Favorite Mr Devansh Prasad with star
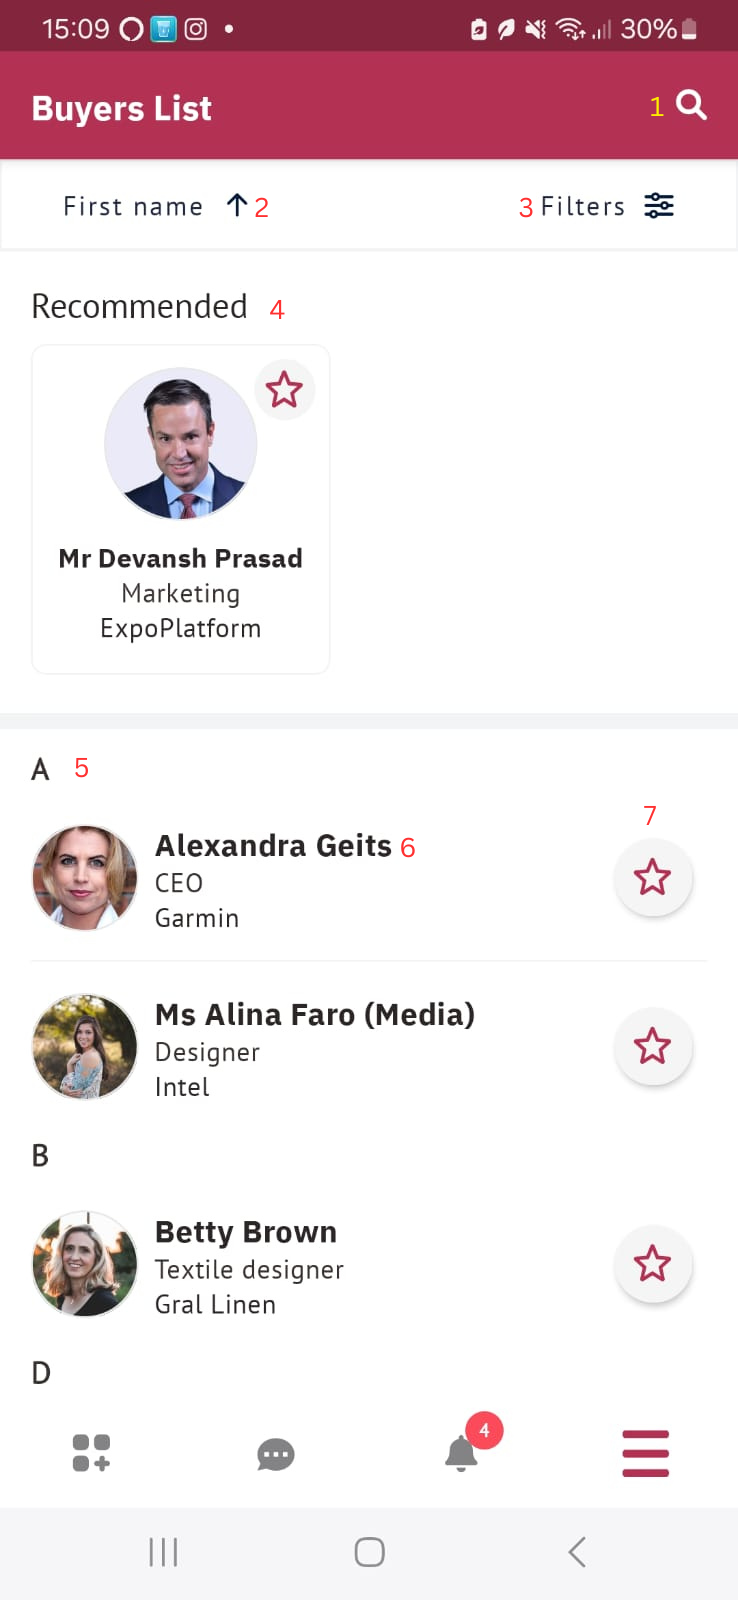The height and width of the screenshot is (1600, 738). coord(284,389)
